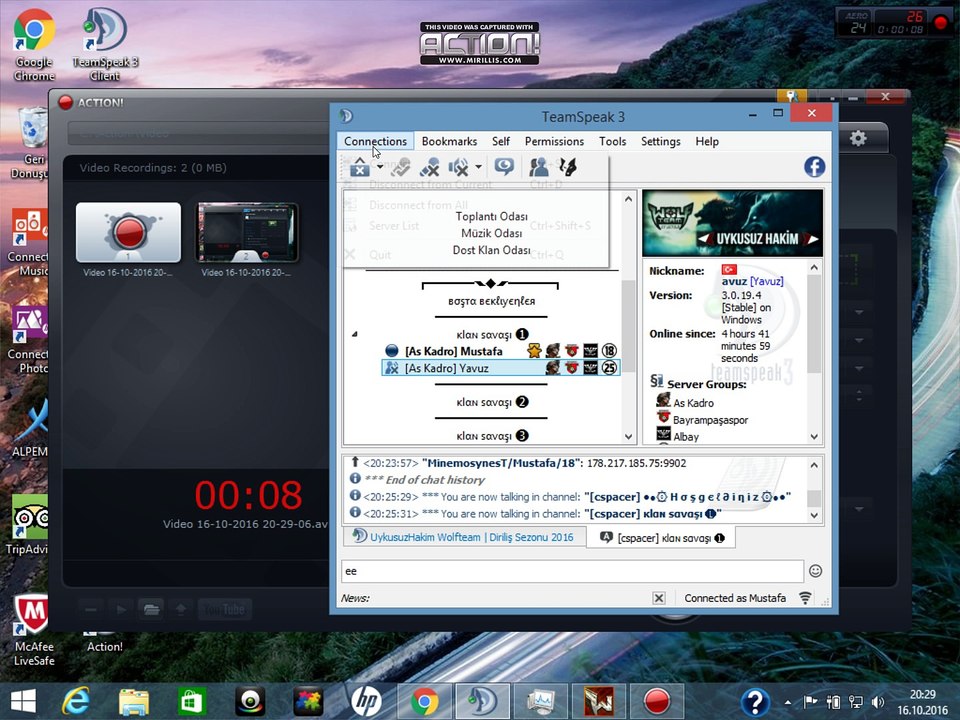
Task: Click the Action! play recording button
Action: coord(121,609)
